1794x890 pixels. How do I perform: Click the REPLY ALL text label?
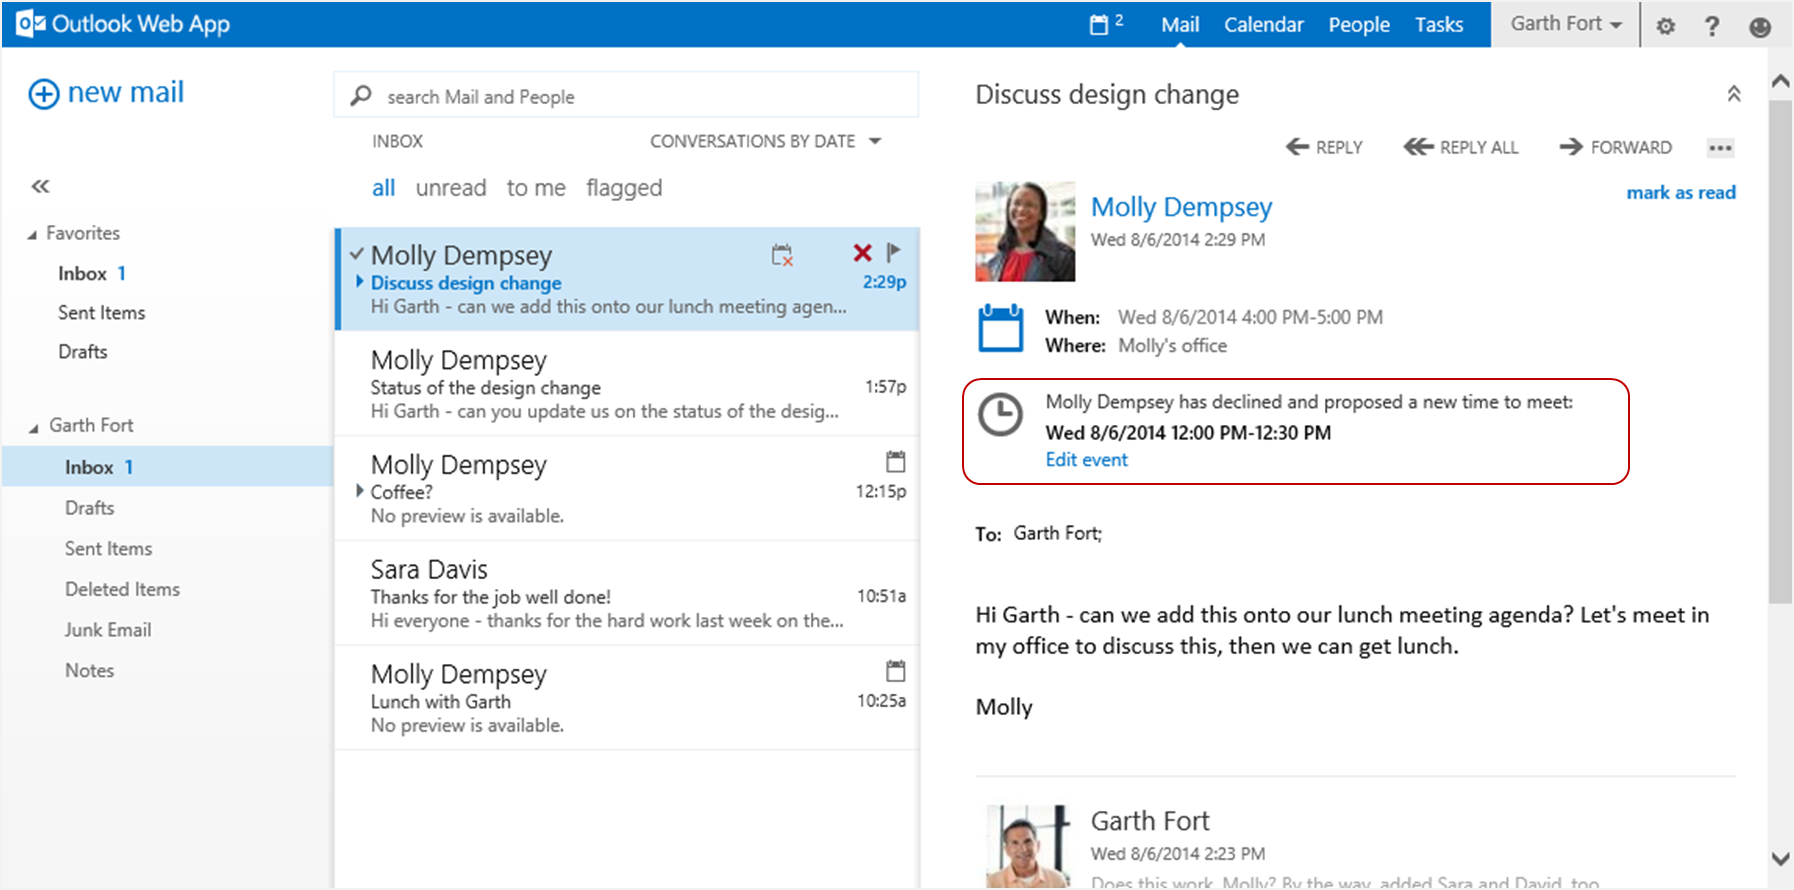click(x=1479, y=148)
